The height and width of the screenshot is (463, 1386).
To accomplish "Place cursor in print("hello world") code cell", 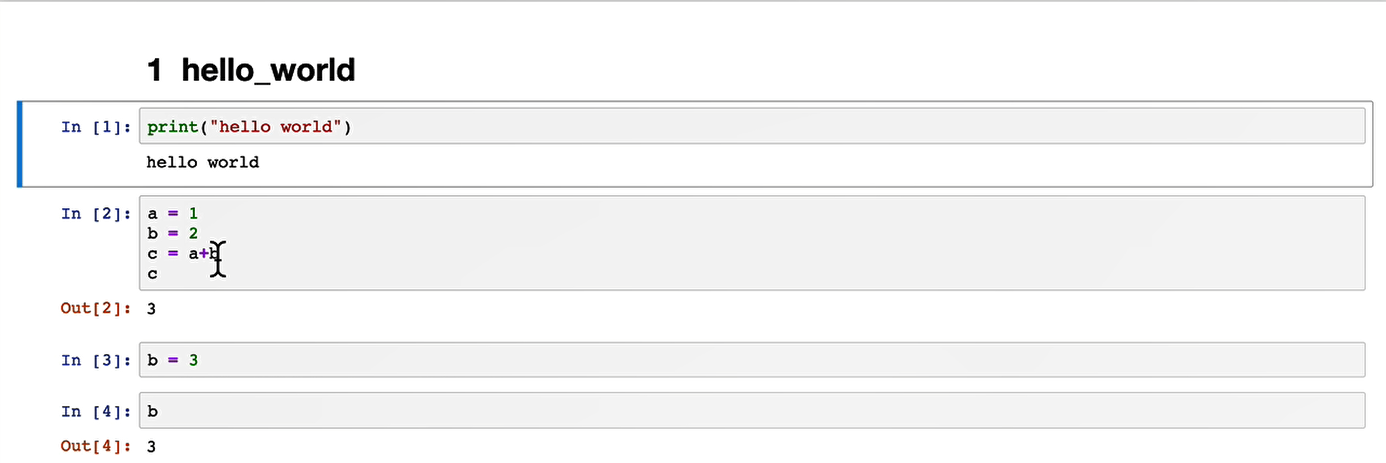I will [x=752, y=126].
